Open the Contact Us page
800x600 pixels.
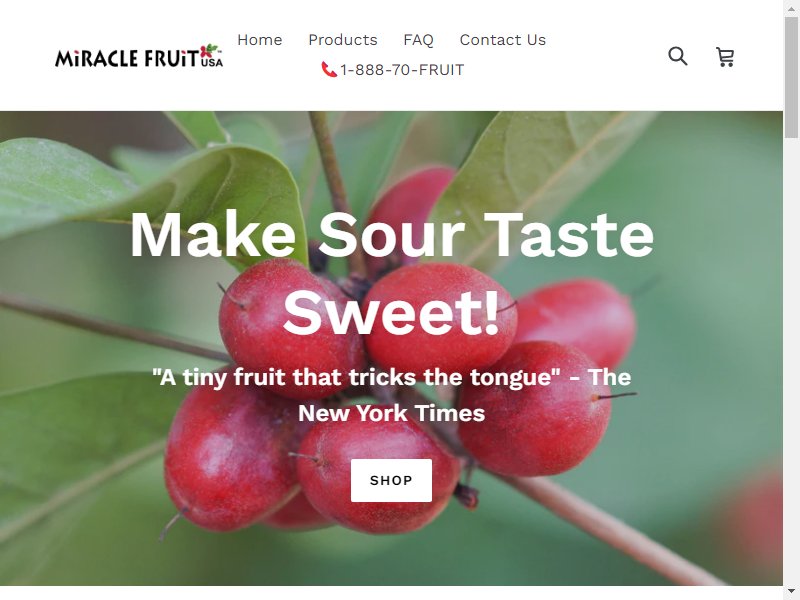[503, 40]
